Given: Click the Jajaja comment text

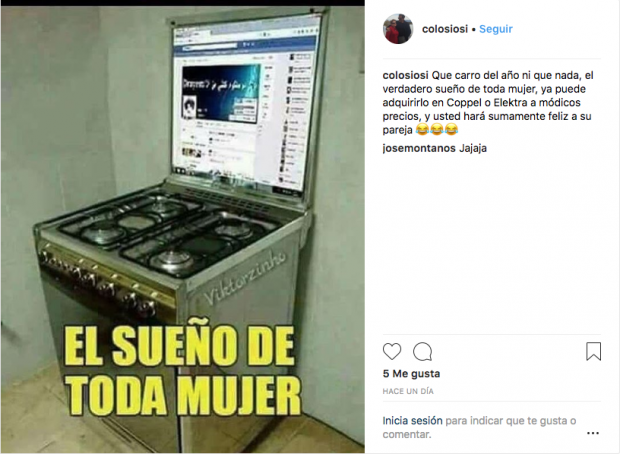Looking at the screenshot, I should (x=473, y=148).
